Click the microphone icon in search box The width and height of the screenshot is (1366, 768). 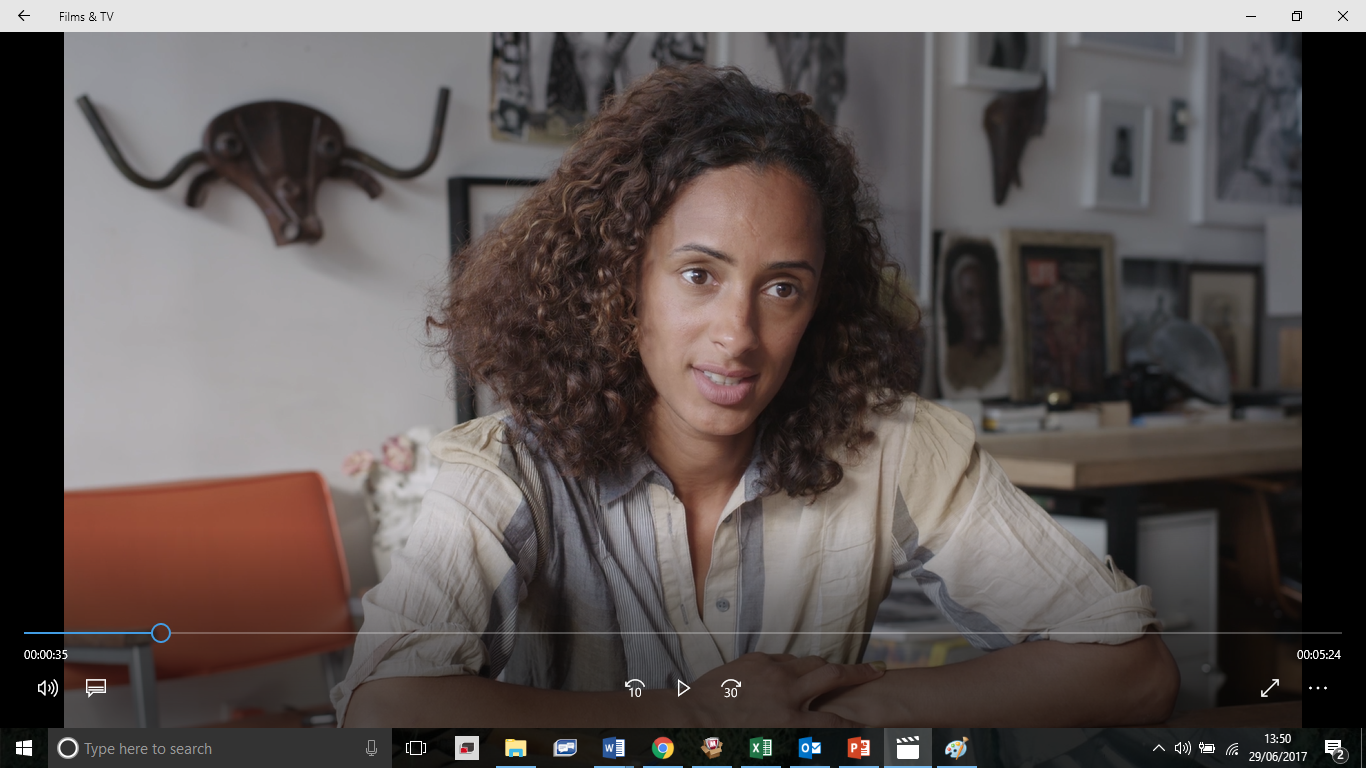[371, 748]
